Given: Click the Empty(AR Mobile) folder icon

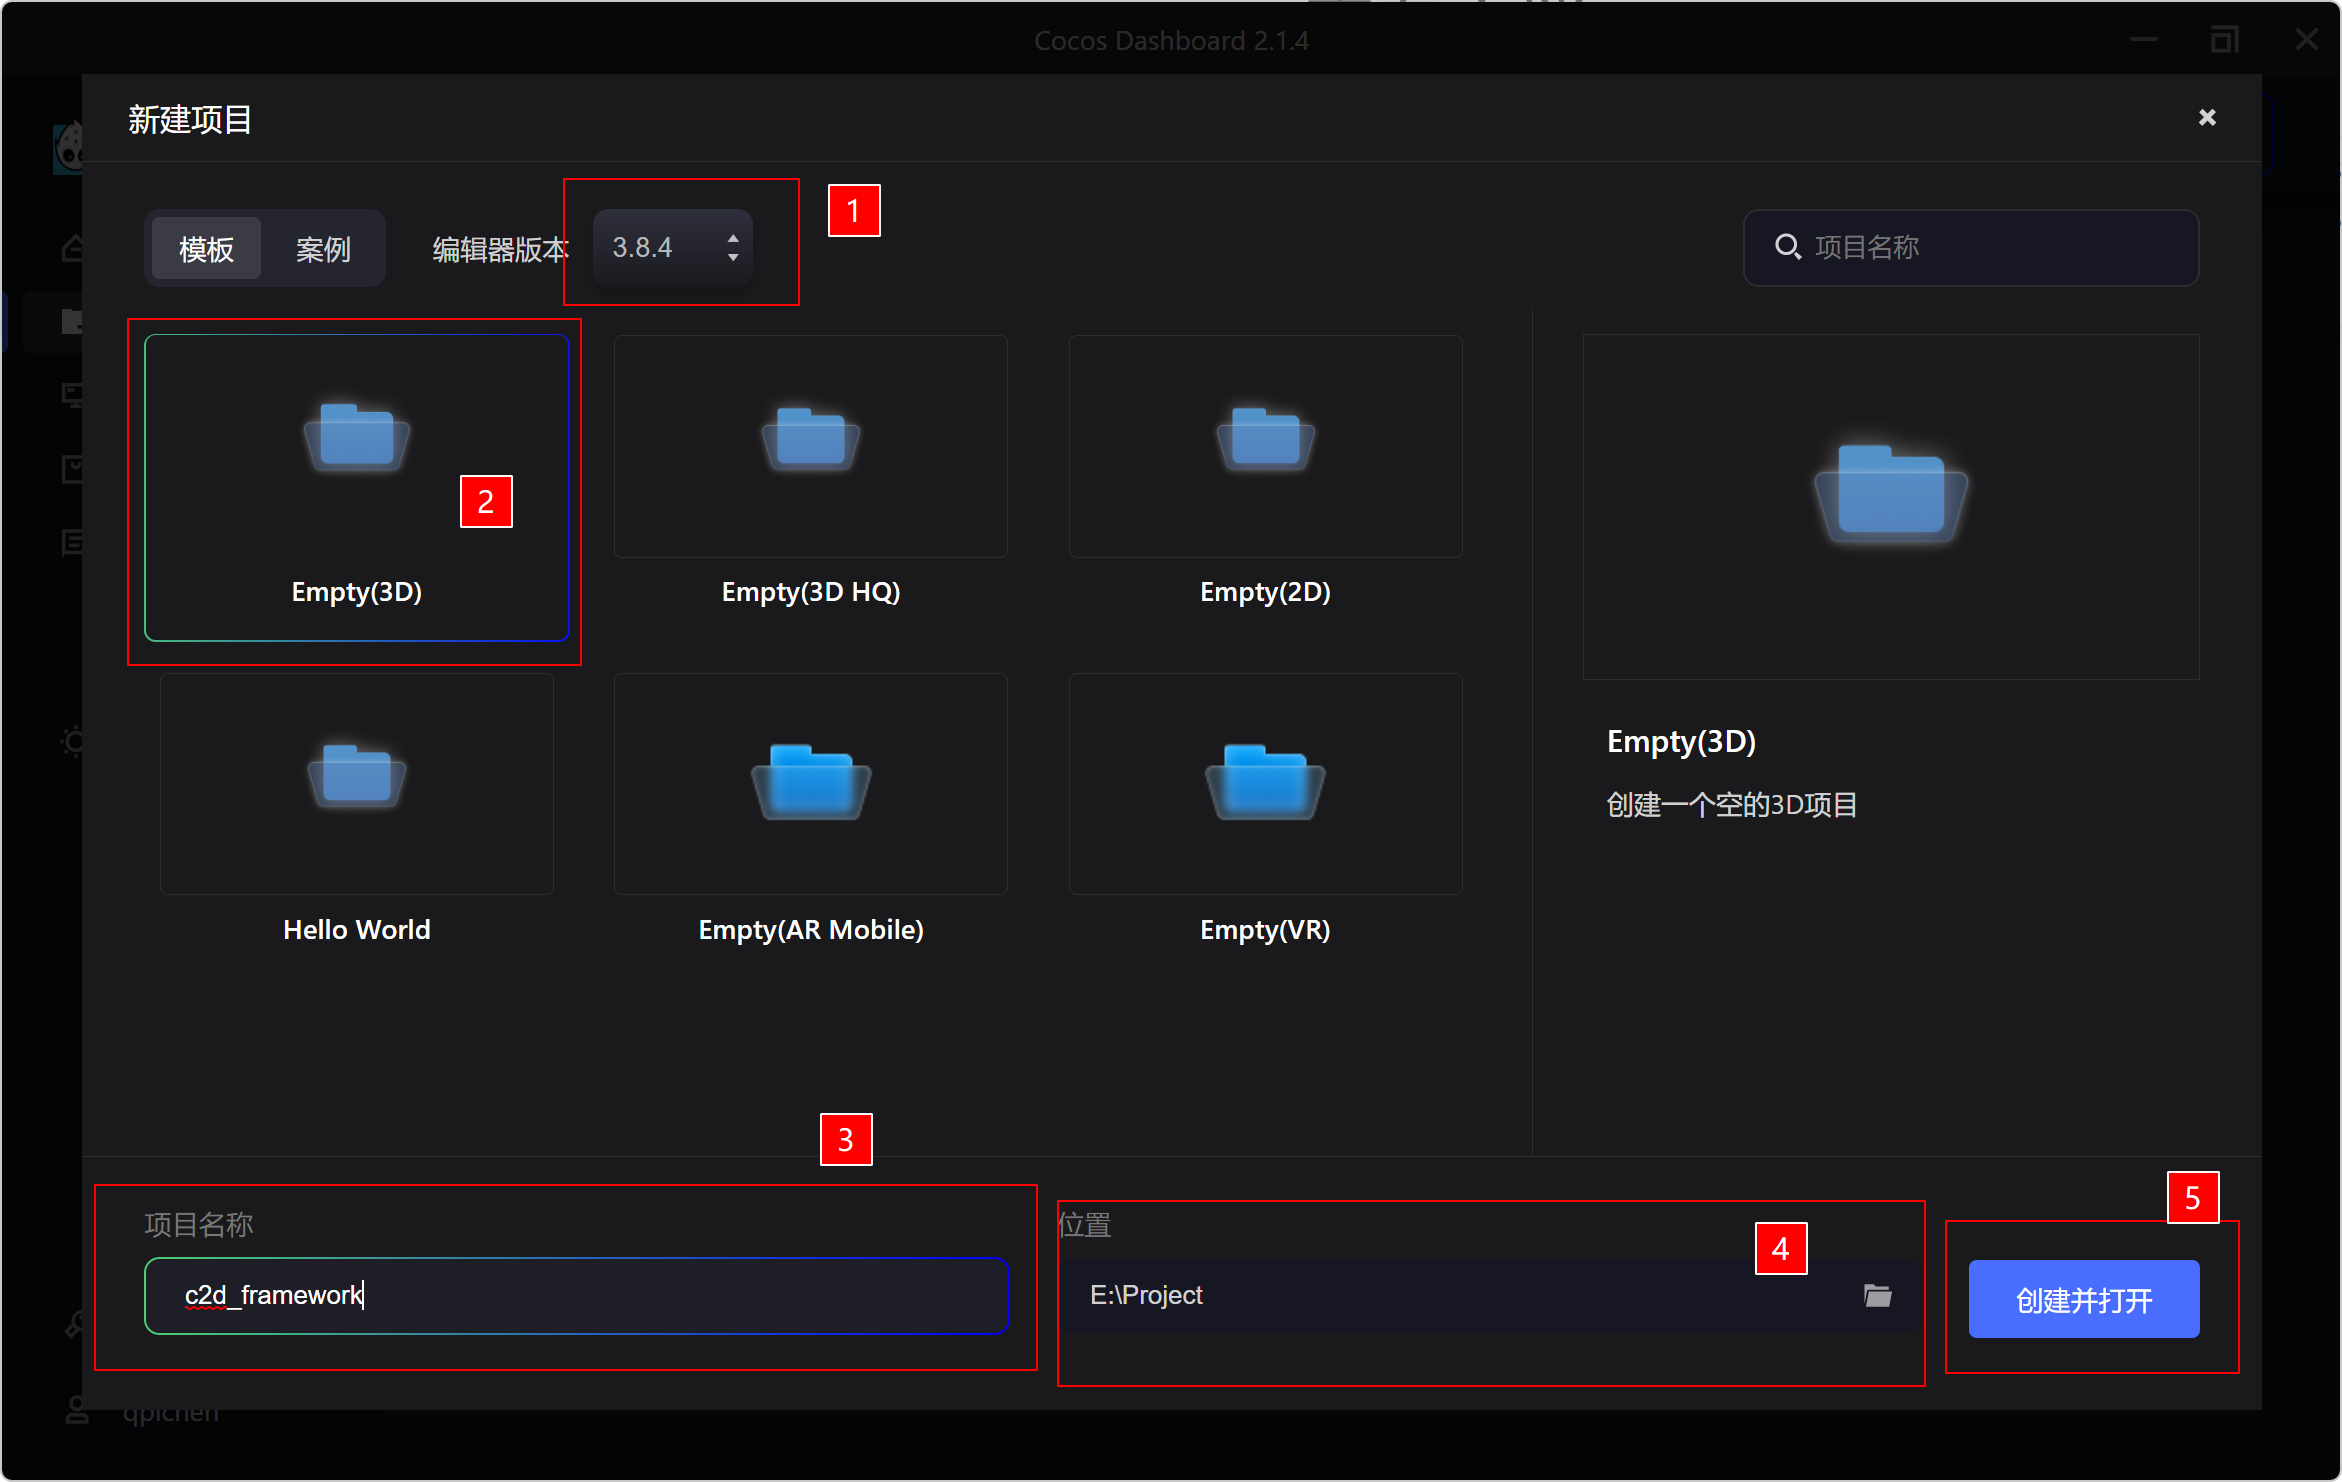Looking at the screenshot, I should [810, 781].
